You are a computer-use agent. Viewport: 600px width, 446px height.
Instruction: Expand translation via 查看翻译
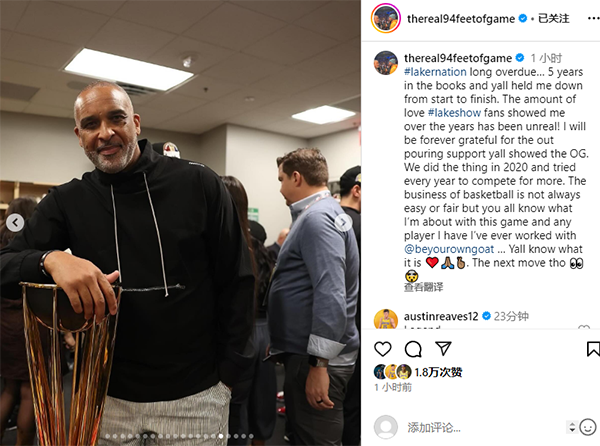(423, 287)
